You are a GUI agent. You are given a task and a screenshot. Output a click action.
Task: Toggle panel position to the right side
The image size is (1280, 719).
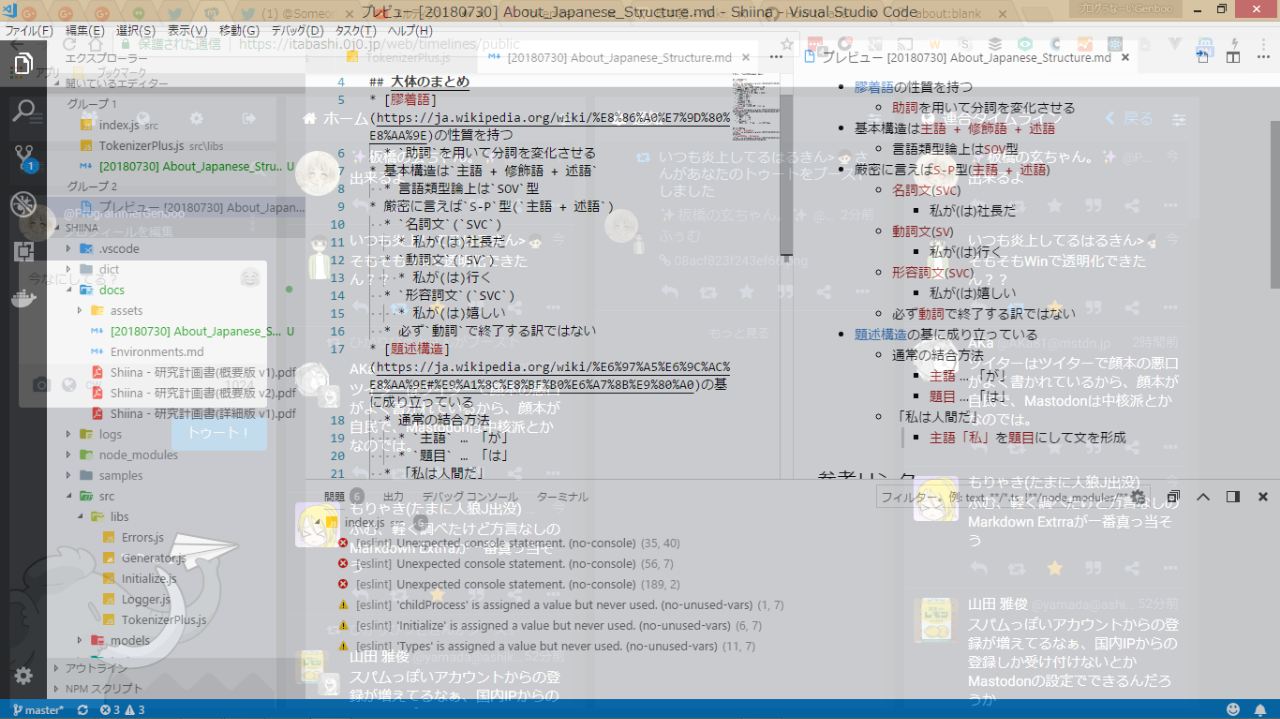[1233, 497]
